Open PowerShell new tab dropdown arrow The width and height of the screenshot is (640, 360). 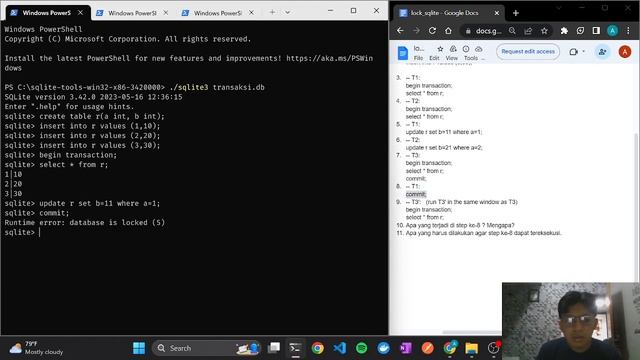[287, 13]
